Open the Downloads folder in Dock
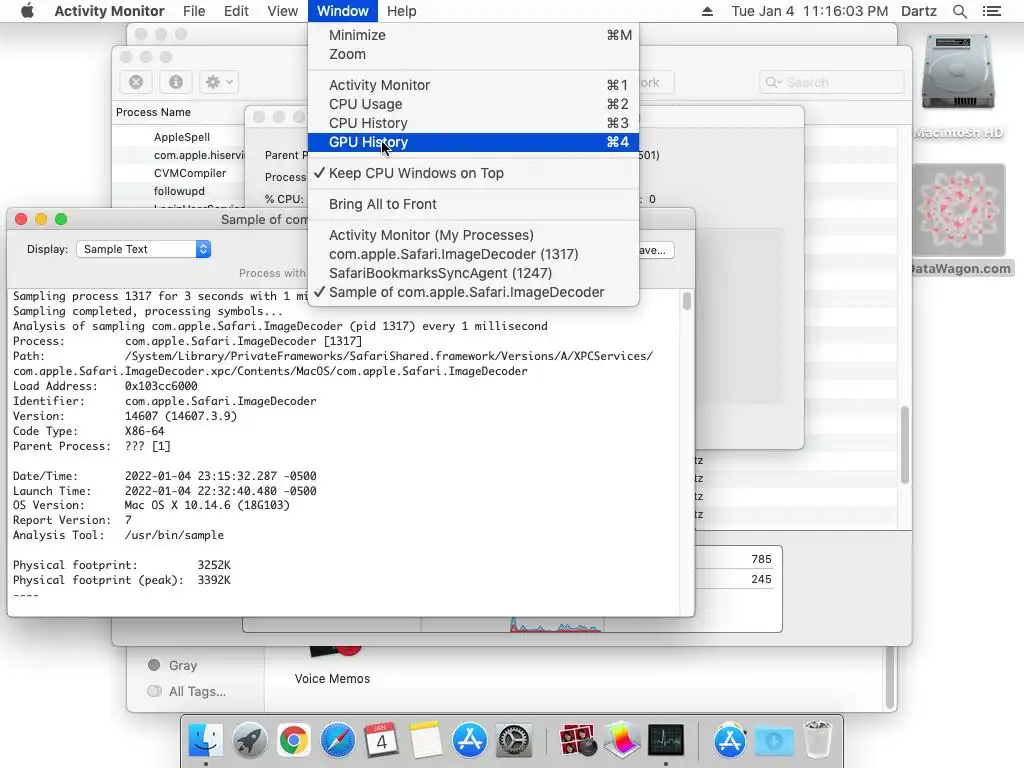Viewport: 1024px width, 768px height. pos(774,741)
